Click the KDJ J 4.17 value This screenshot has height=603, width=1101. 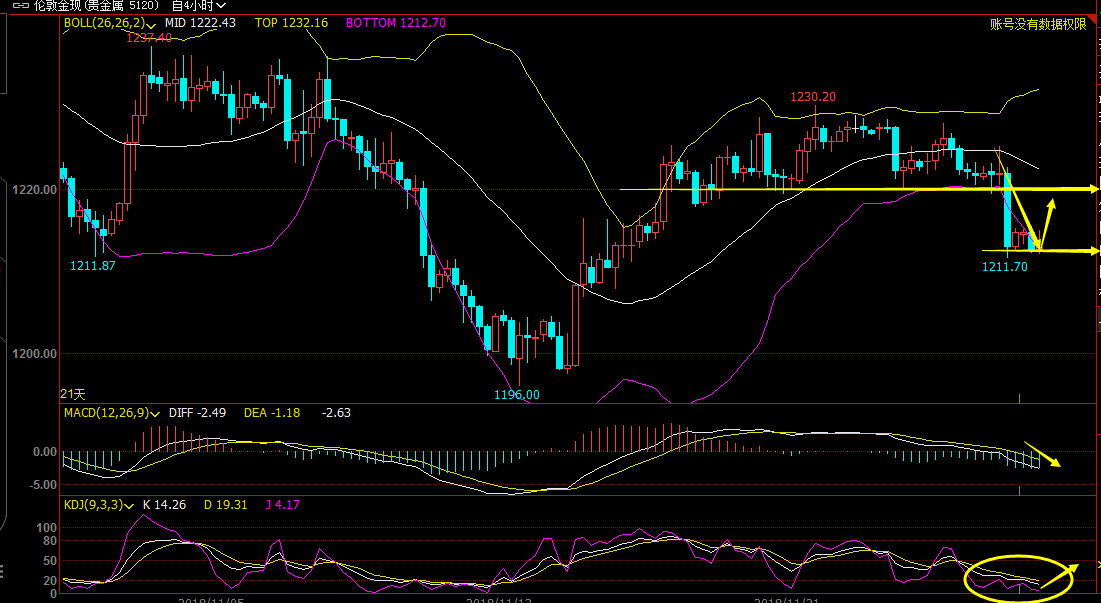click(x=282, y=505)
